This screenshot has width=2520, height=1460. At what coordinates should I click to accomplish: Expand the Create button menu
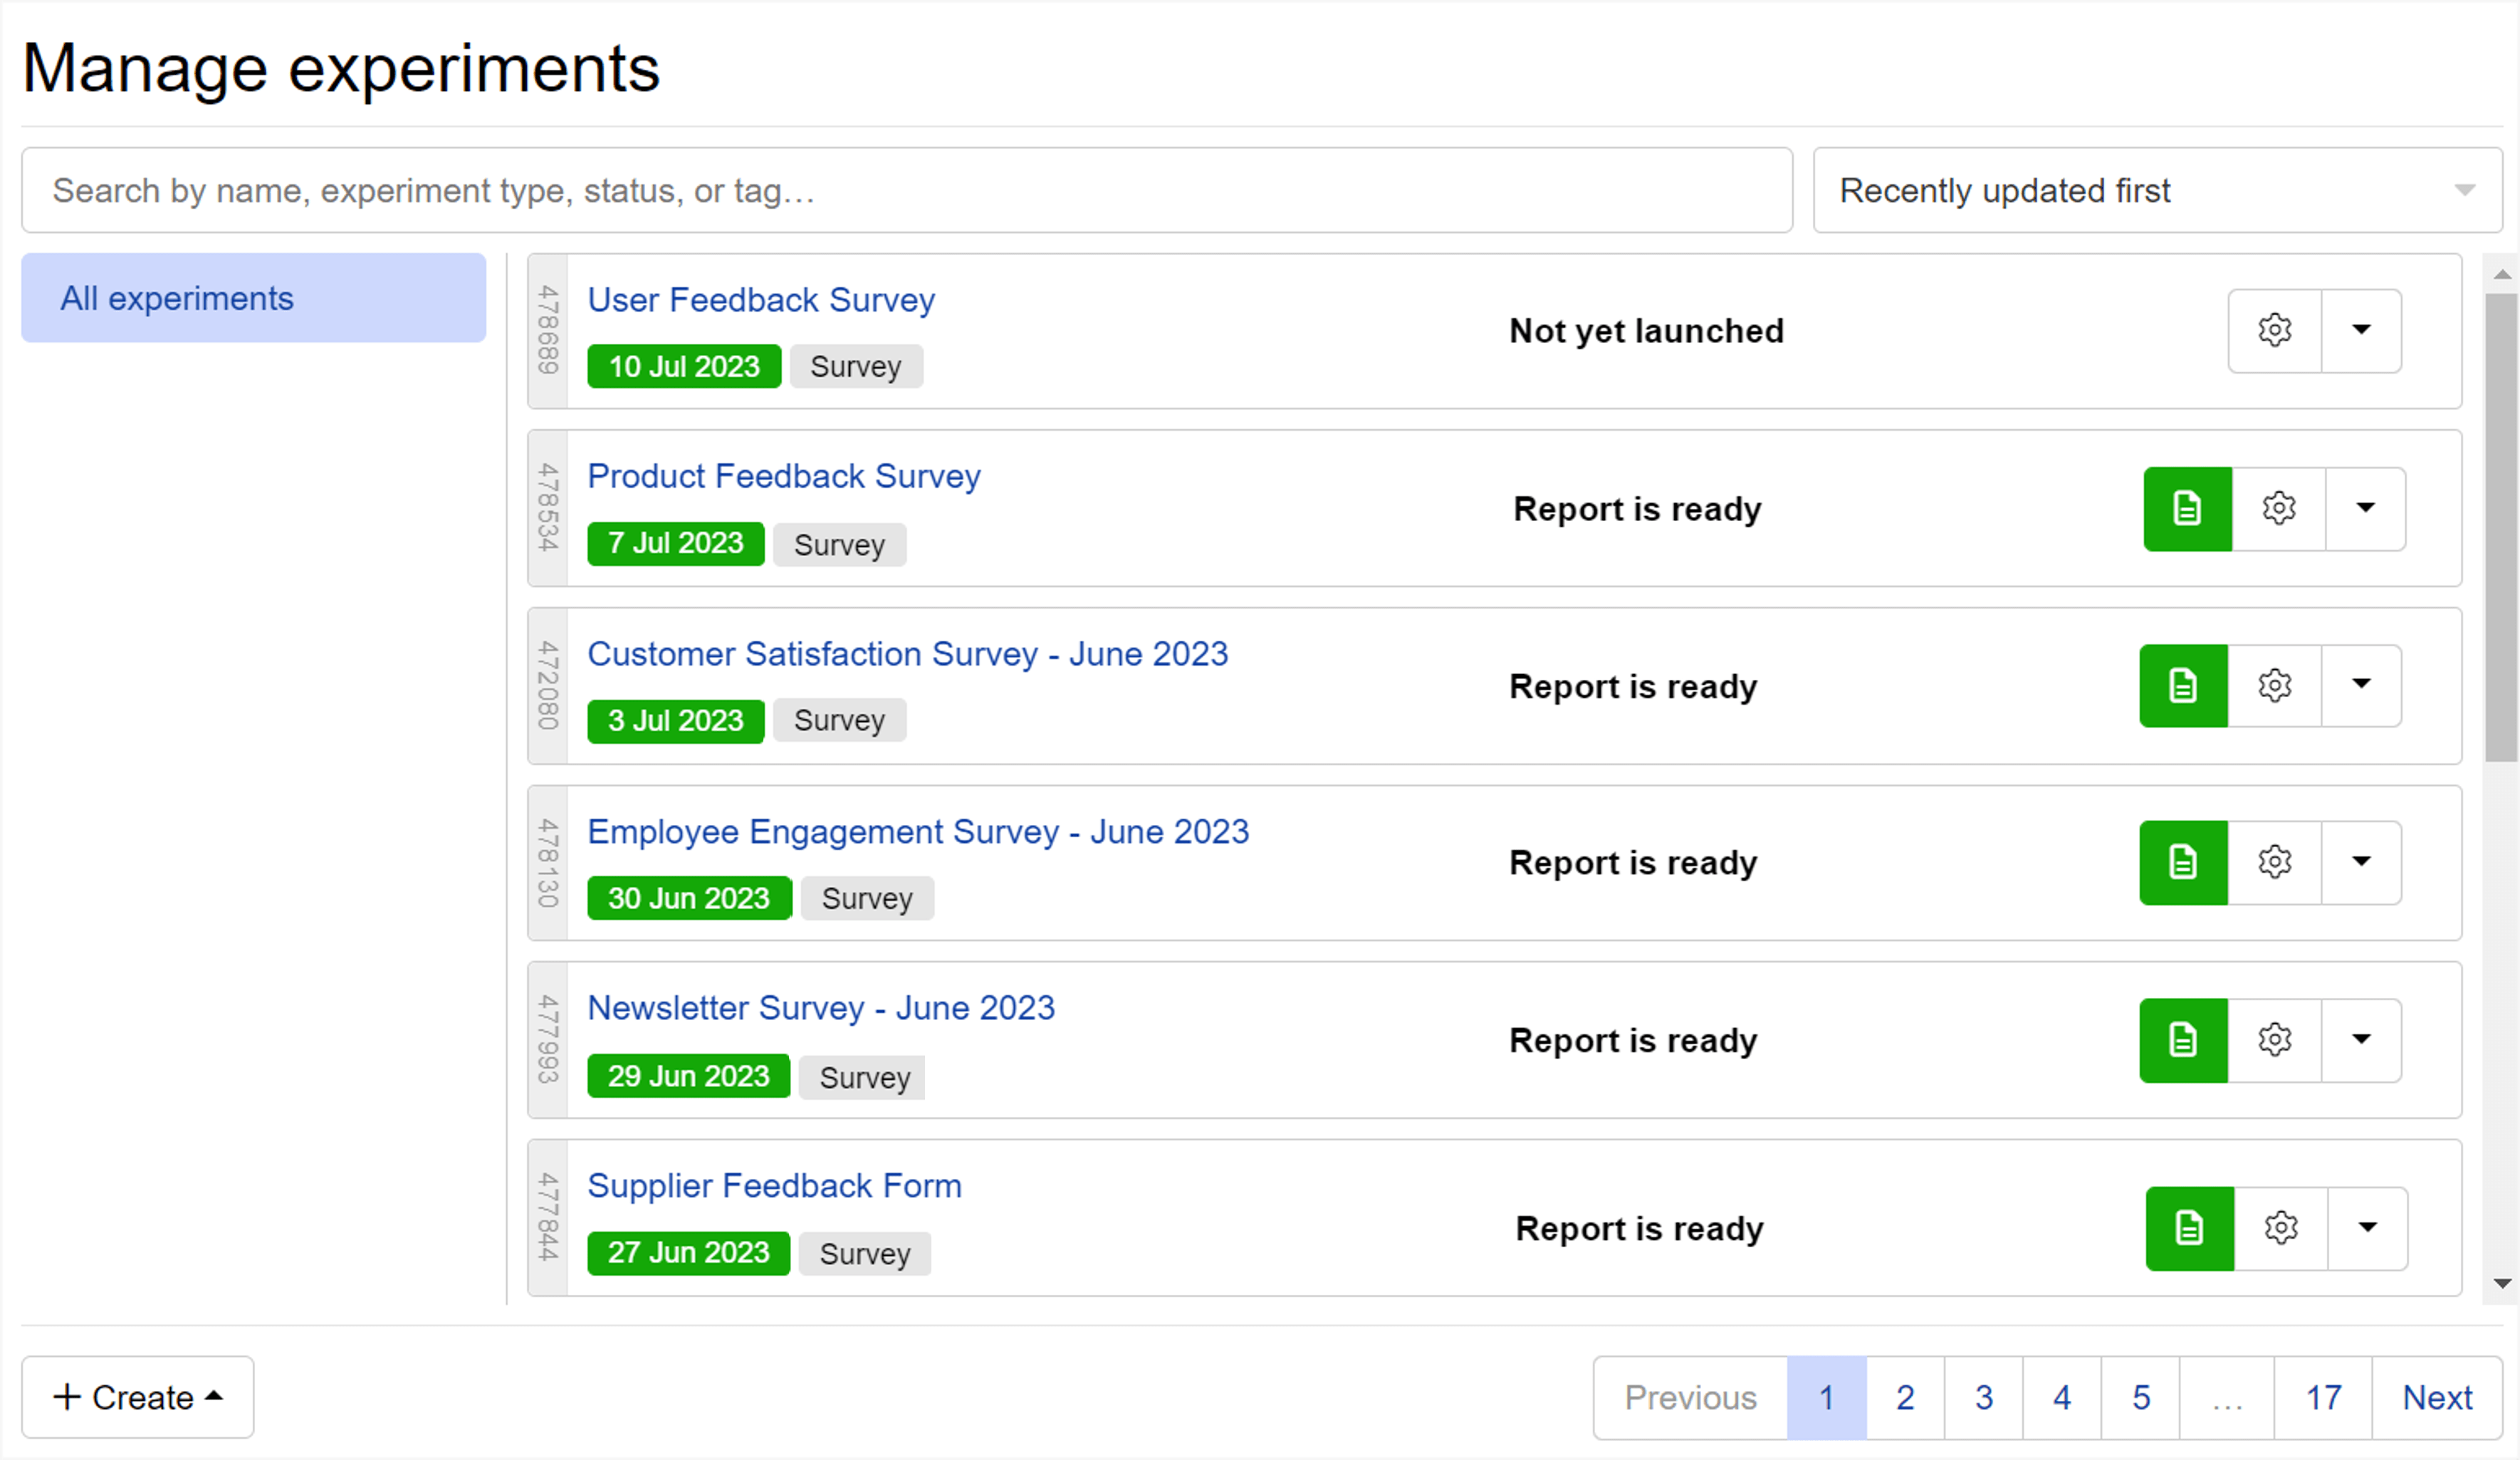(x=138, y=1397)
